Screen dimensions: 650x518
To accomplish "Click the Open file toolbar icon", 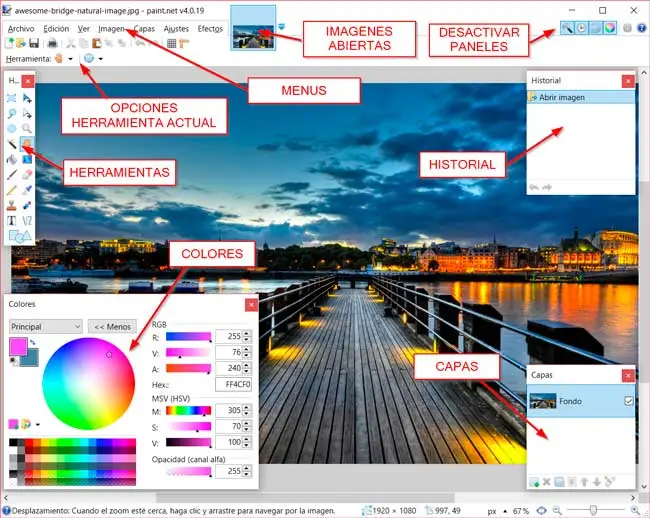I will [x=21, y=43].
